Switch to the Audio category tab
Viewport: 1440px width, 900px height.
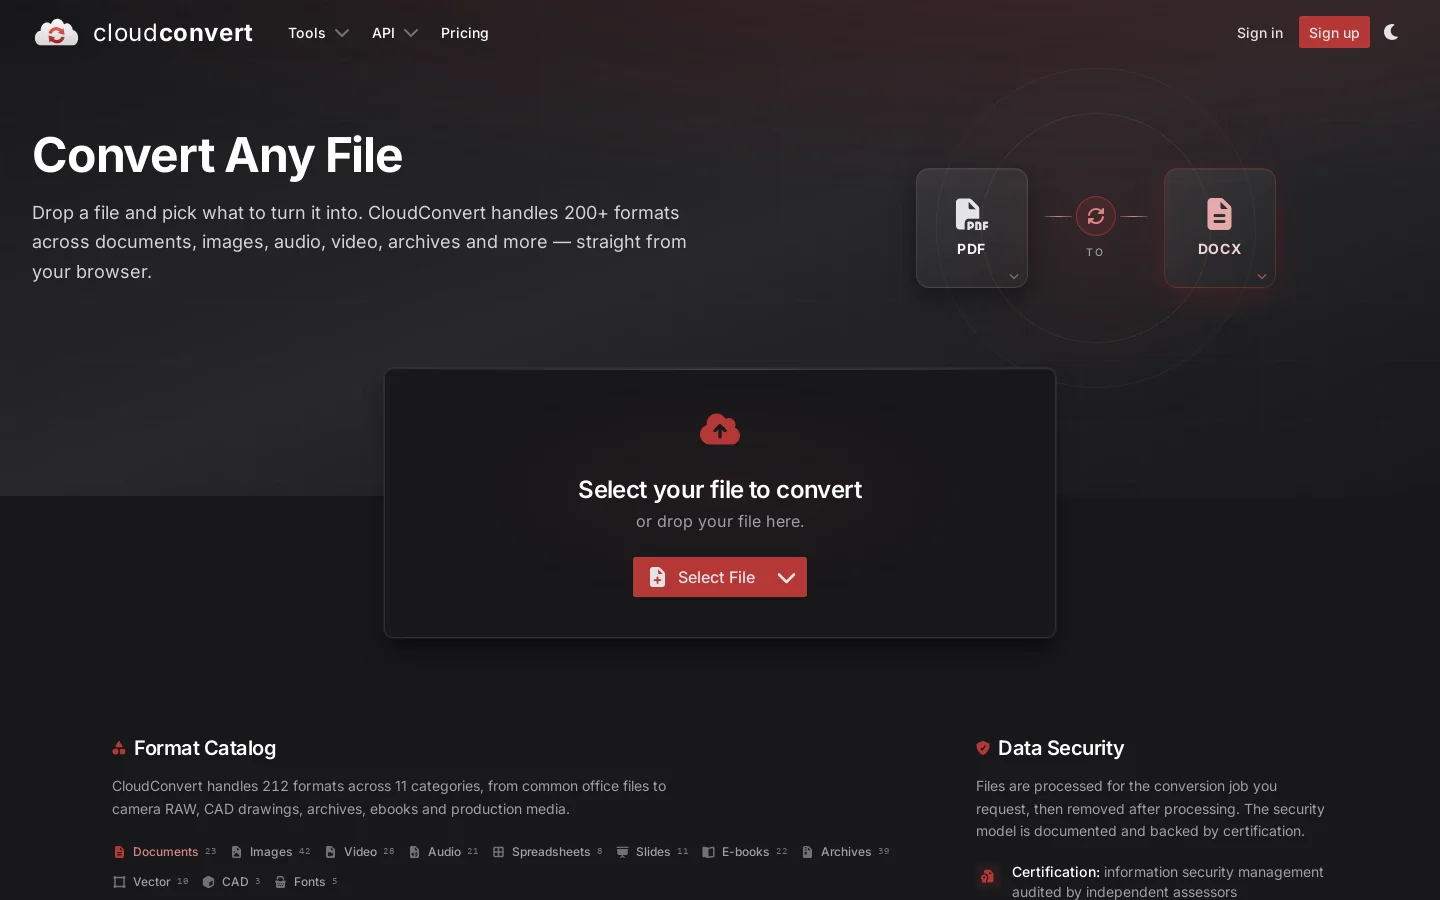pos(443,852)
